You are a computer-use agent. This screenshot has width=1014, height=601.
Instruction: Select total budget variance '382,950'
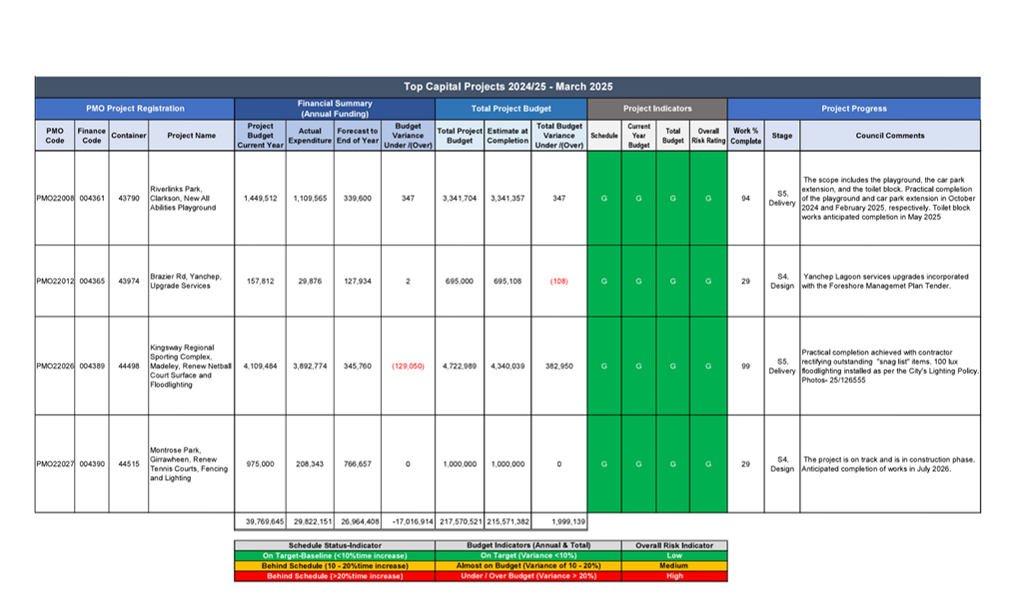click(x=559, y=366)
